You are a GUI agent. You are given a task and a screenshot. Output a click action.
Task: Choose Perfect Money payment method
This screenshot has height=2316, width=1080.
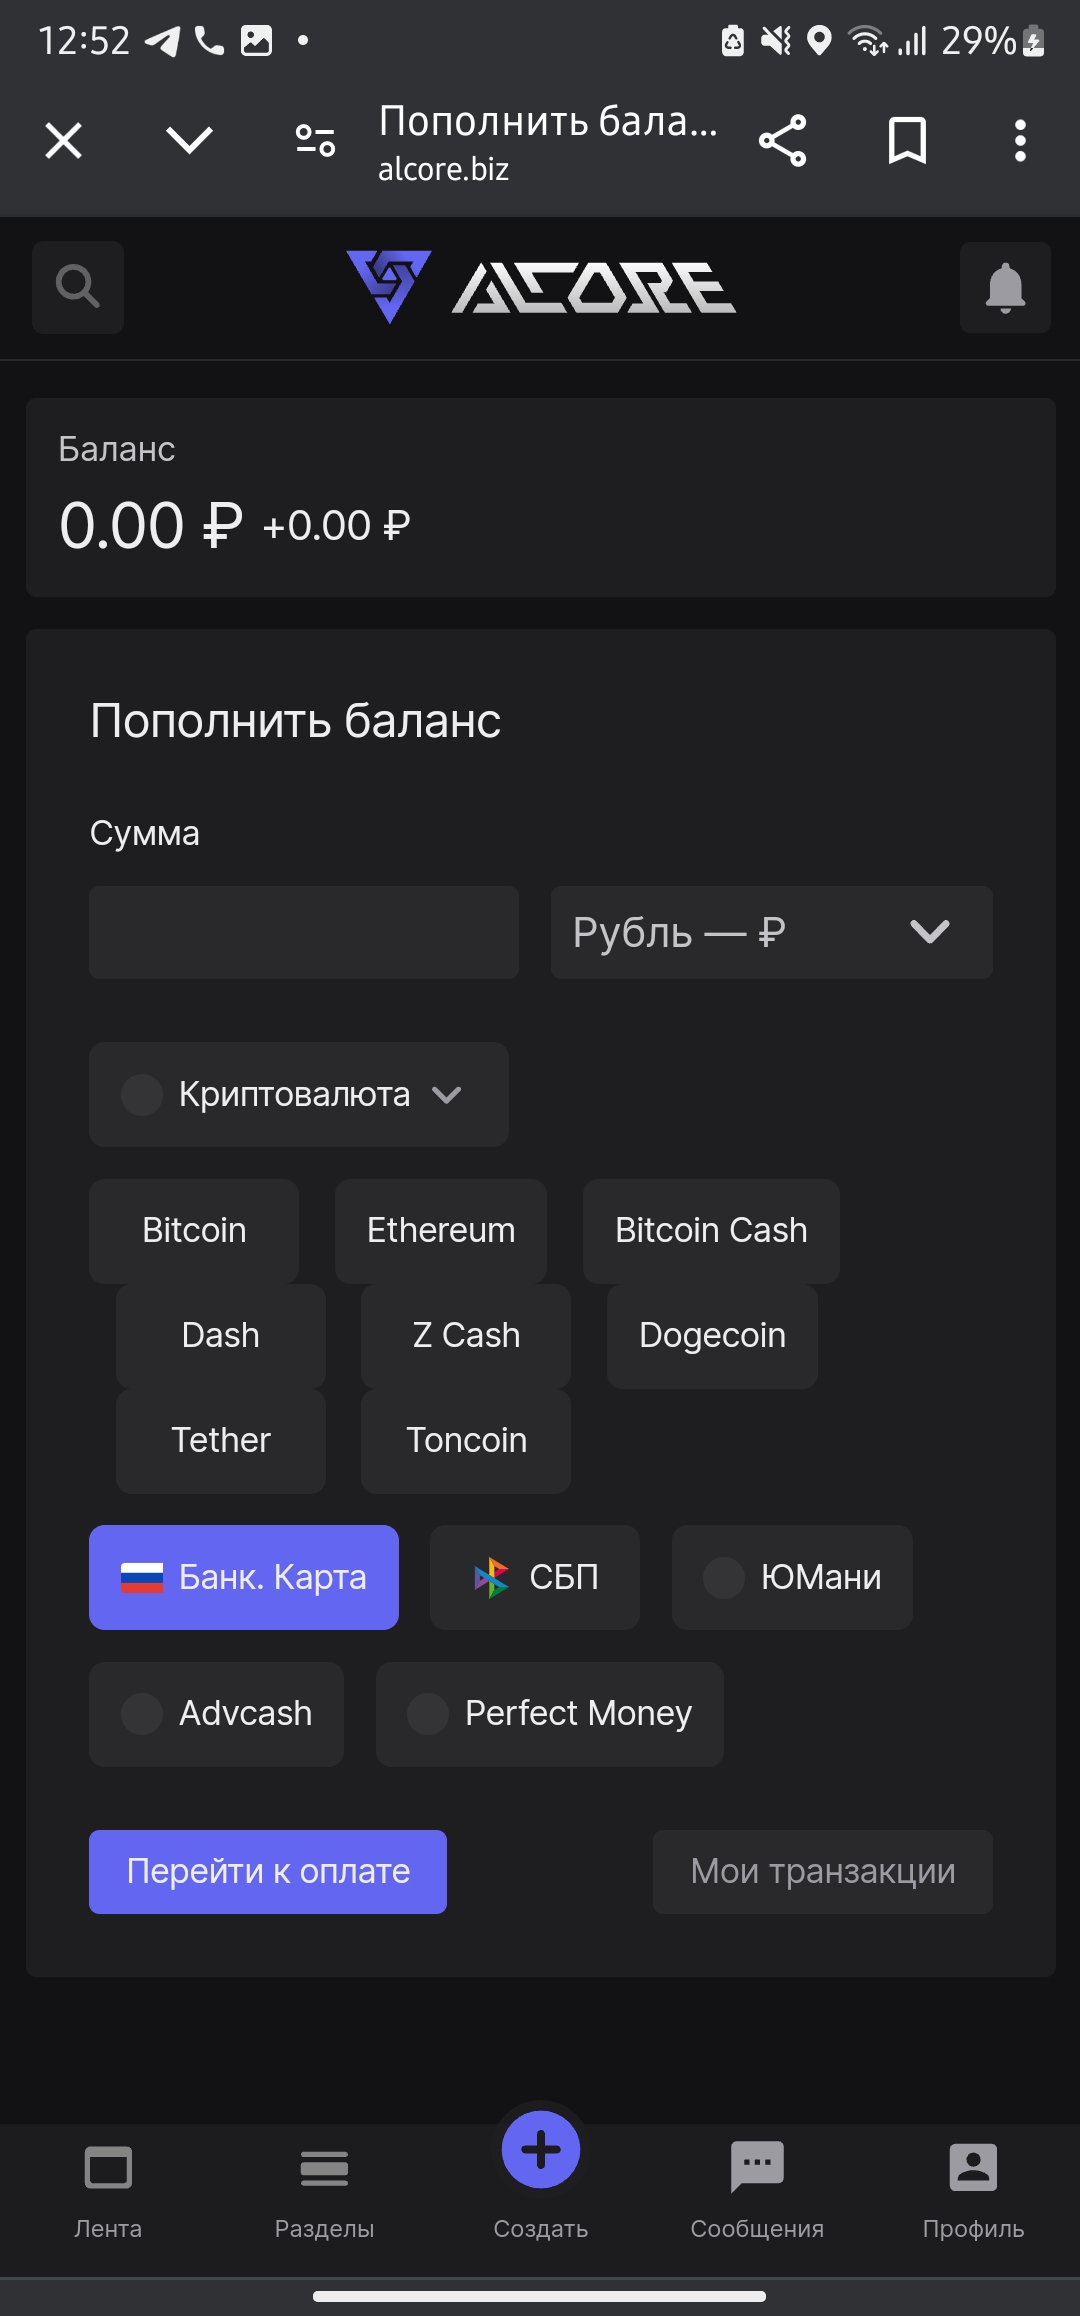(x=549, y=1713)
